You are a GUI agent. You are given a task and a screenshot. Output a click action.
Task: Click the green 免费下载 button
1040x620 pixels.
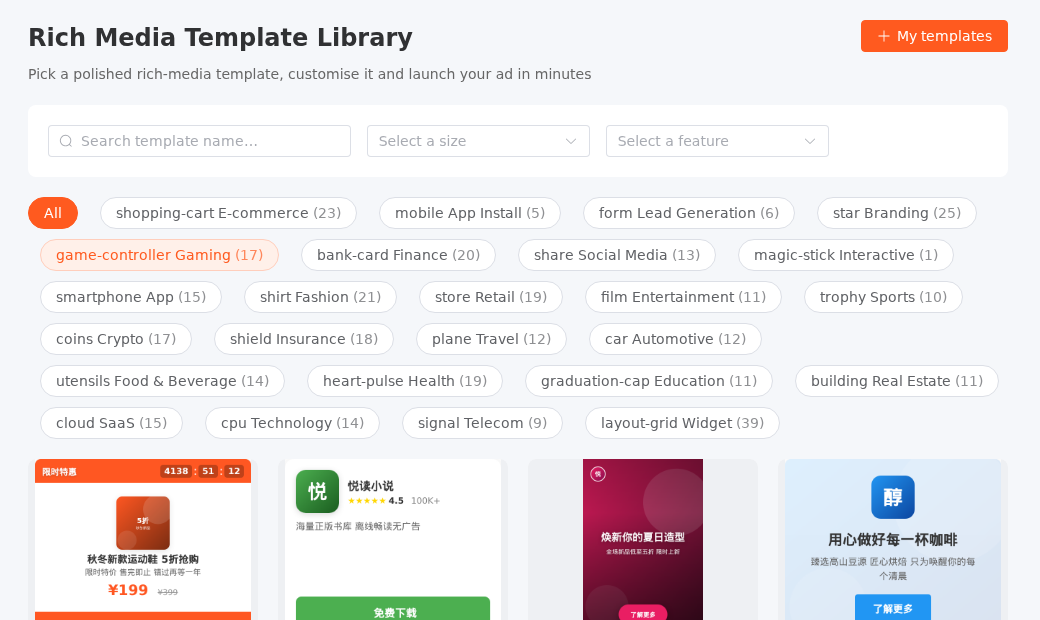tap(393, 609)
